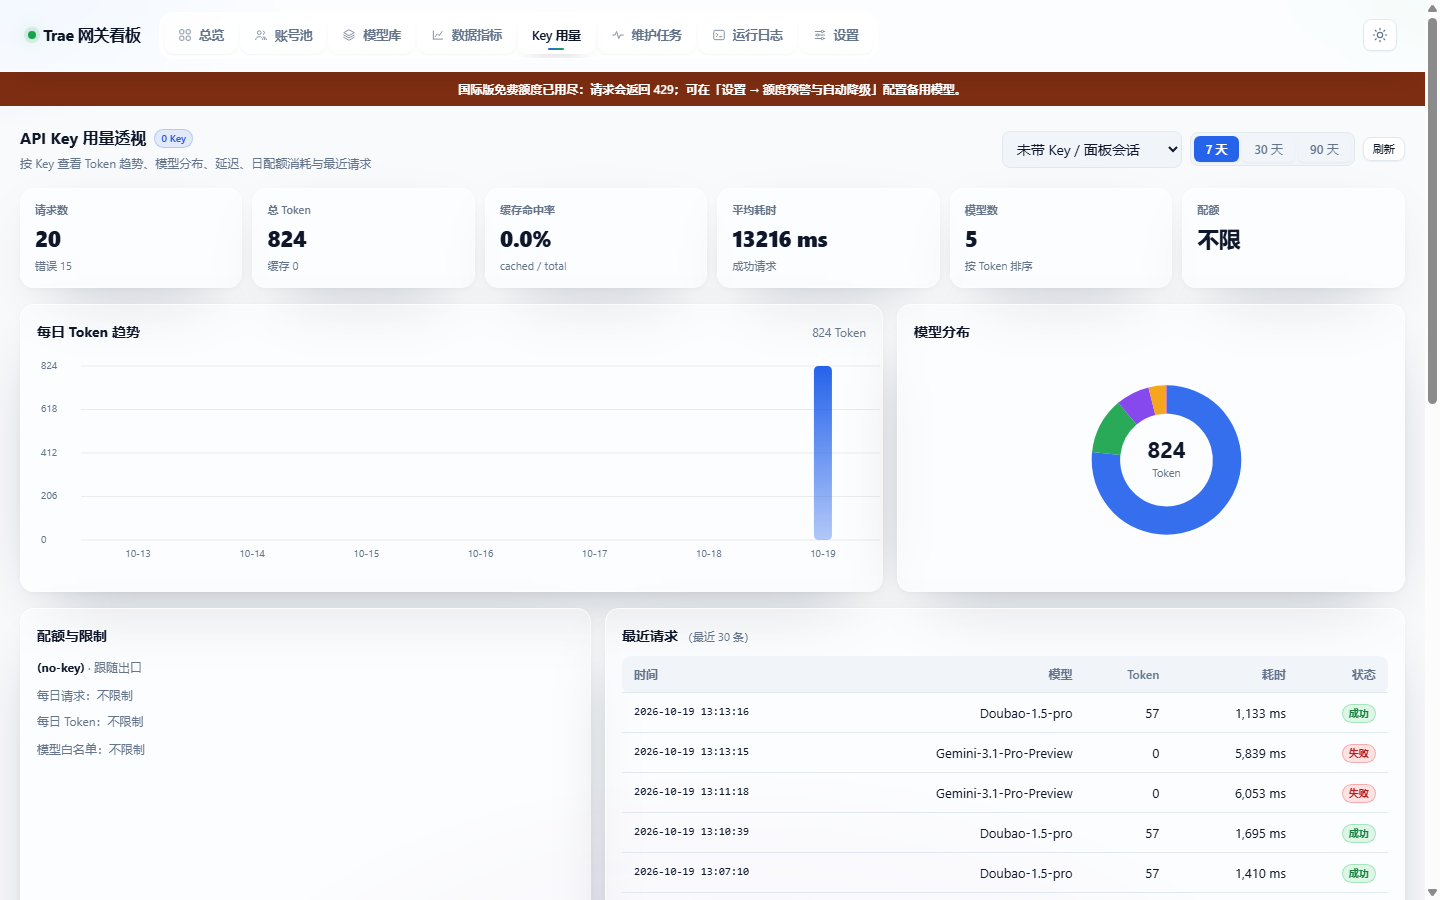Click the scrollbar down arrow
Viewport: 1440px width, 900px height.
coord(1432,892)
